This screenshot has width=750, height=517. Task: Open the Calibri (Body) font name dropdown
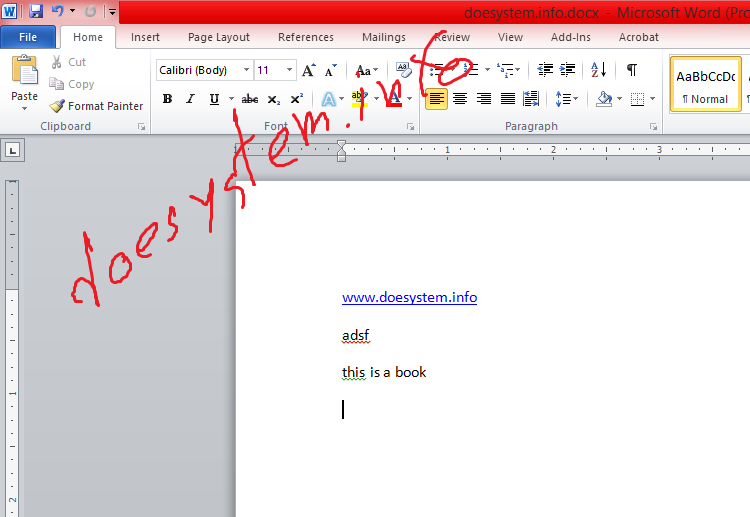pyautogui.click(x=246, y=70)
